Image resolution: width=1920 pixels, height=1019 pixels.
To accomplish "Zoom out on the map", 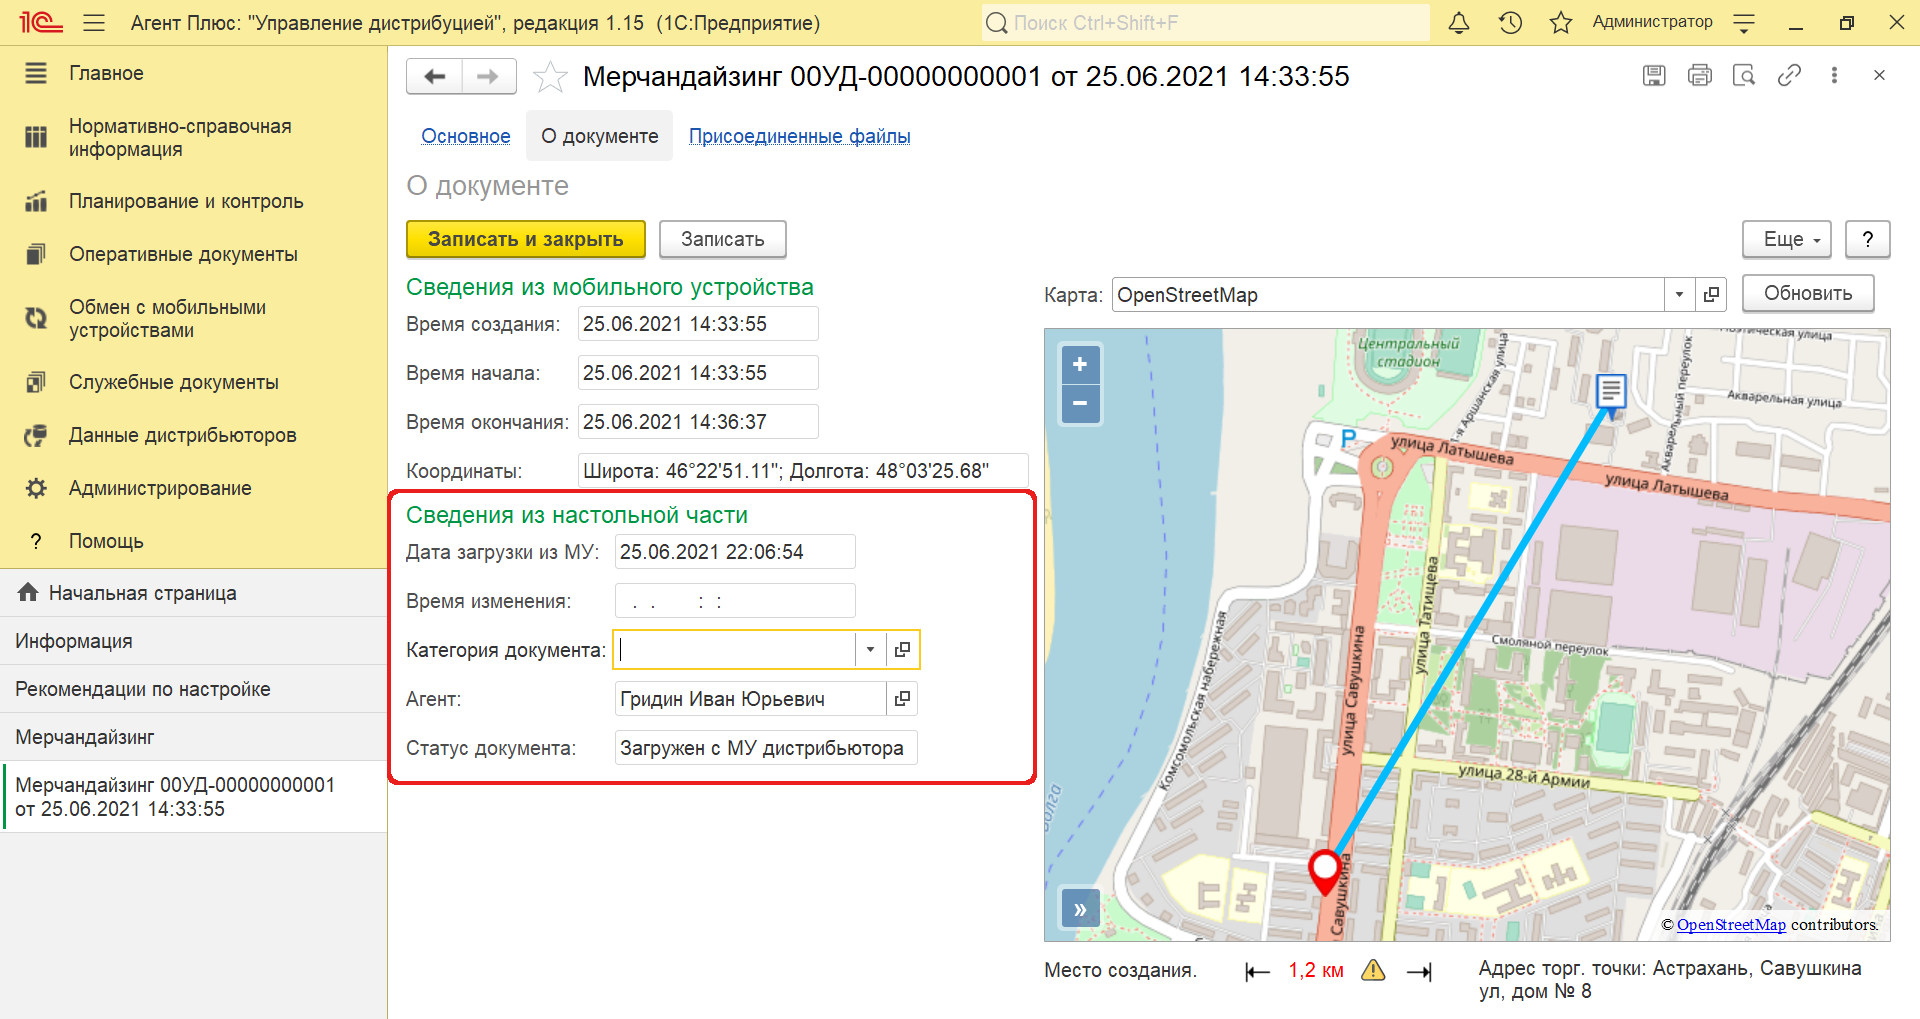I will tap(1080, 404).
